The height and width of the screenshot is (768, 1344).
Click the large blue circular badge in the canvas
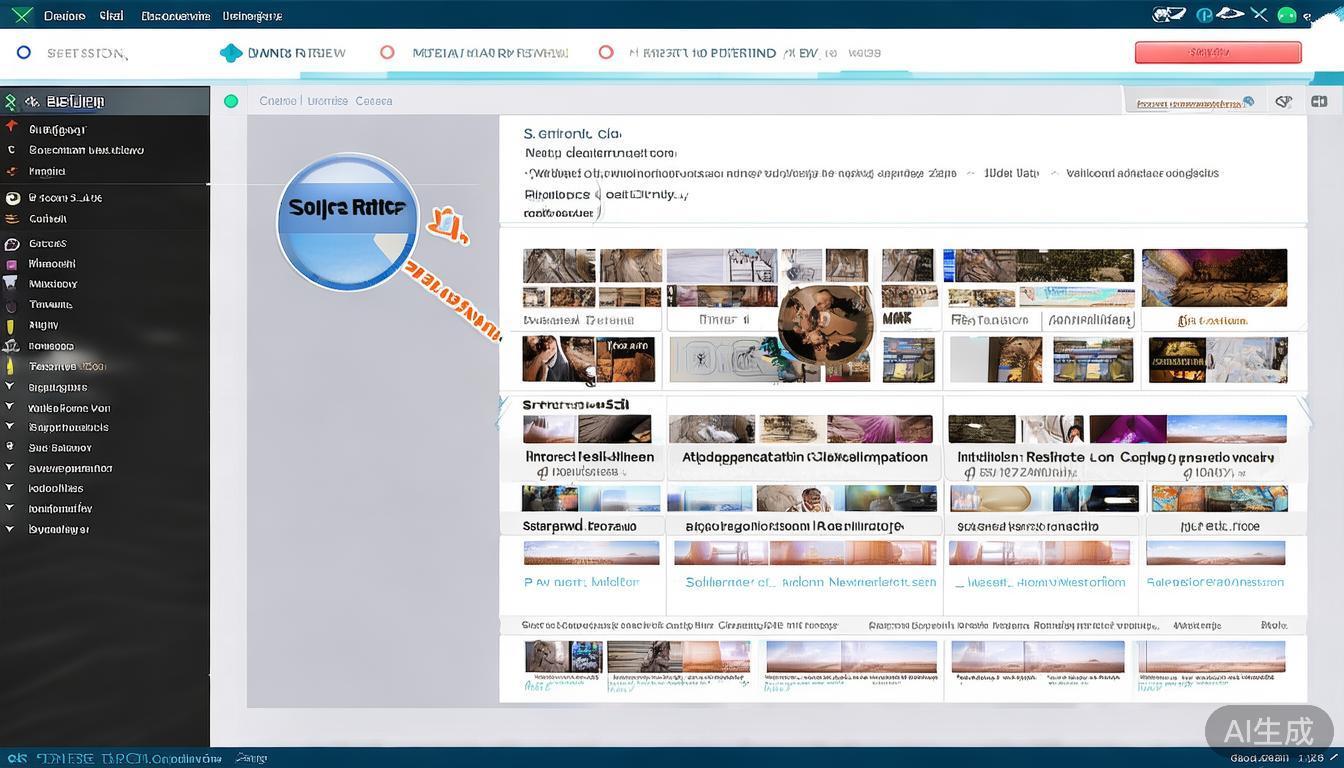coord(347,221)
